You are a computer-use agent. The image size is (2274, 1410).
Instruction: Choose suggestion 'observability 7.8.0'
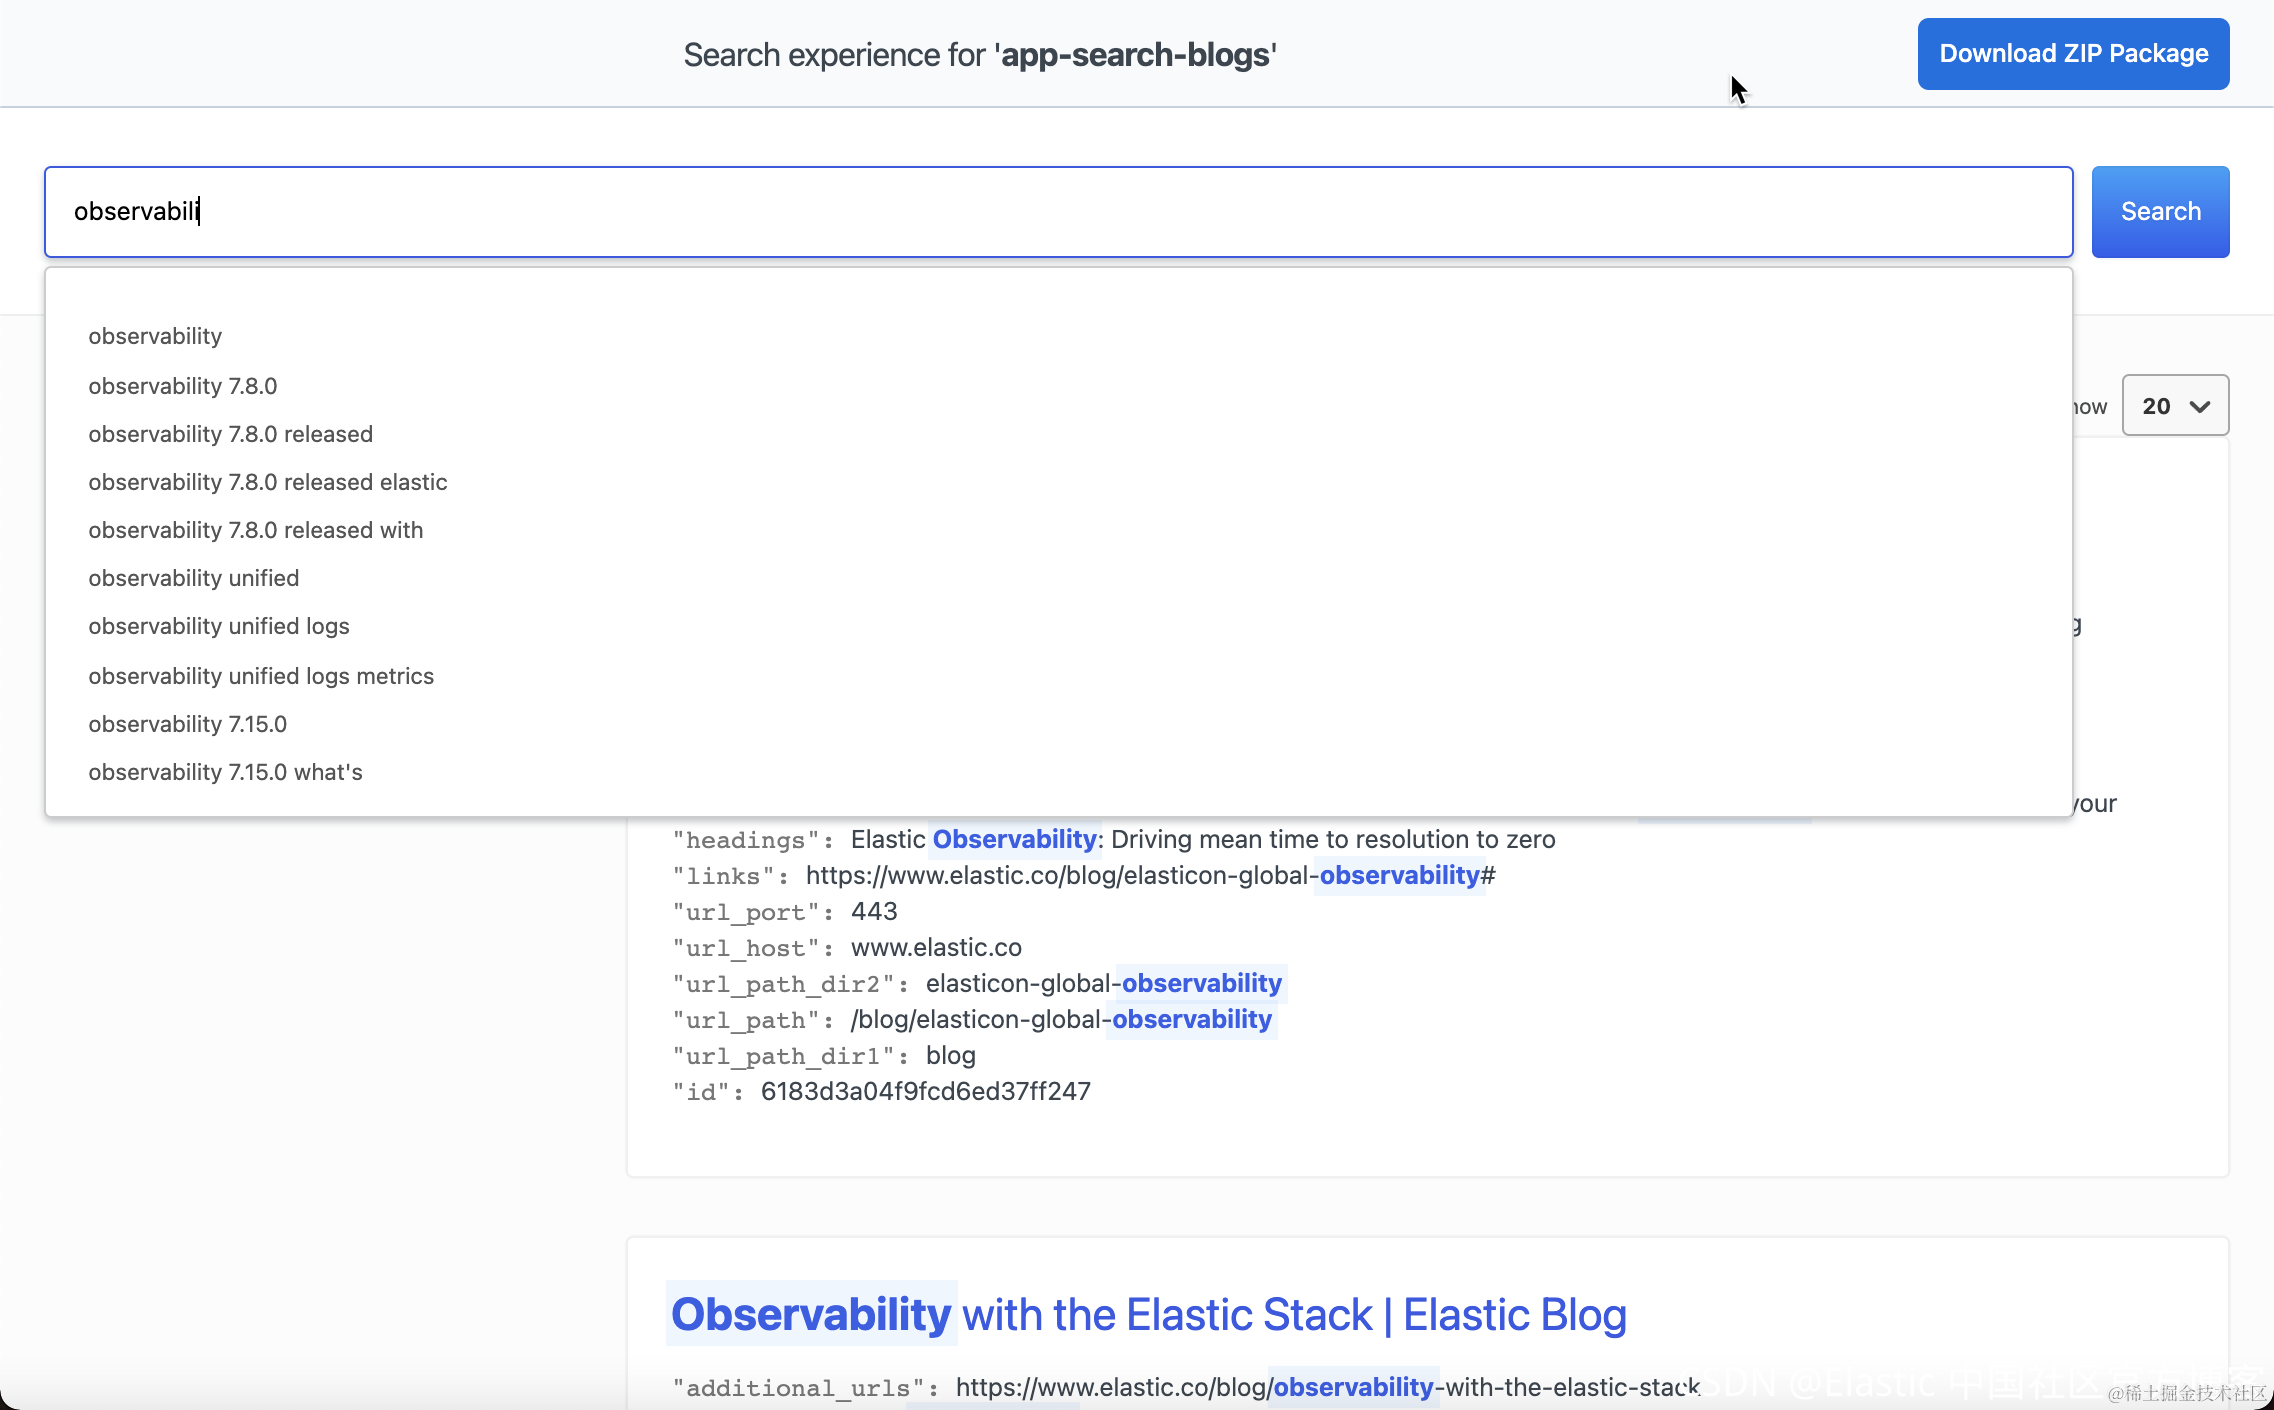[182, 386]
